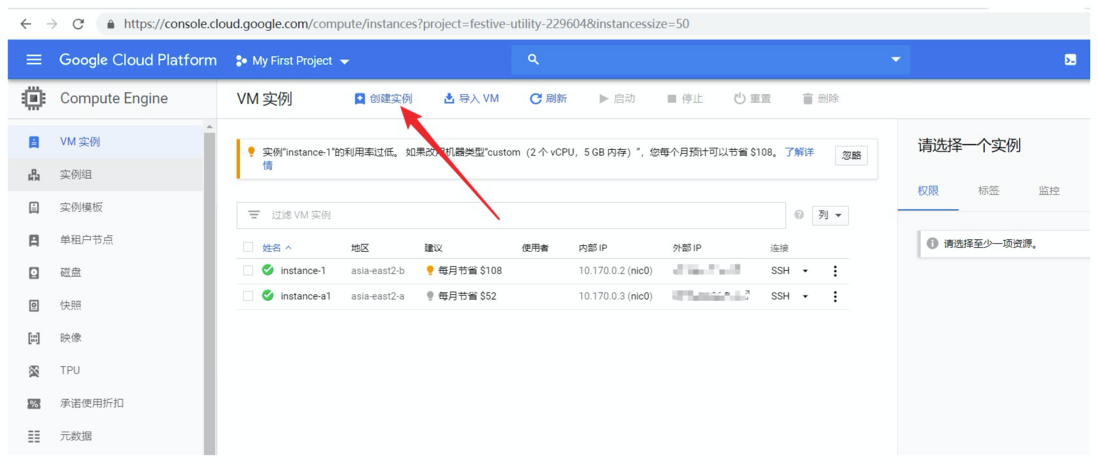
Task: Click internal IP 10.170.0.3 (nic0)
Action: pyautogui.click(x=616, y=296)
